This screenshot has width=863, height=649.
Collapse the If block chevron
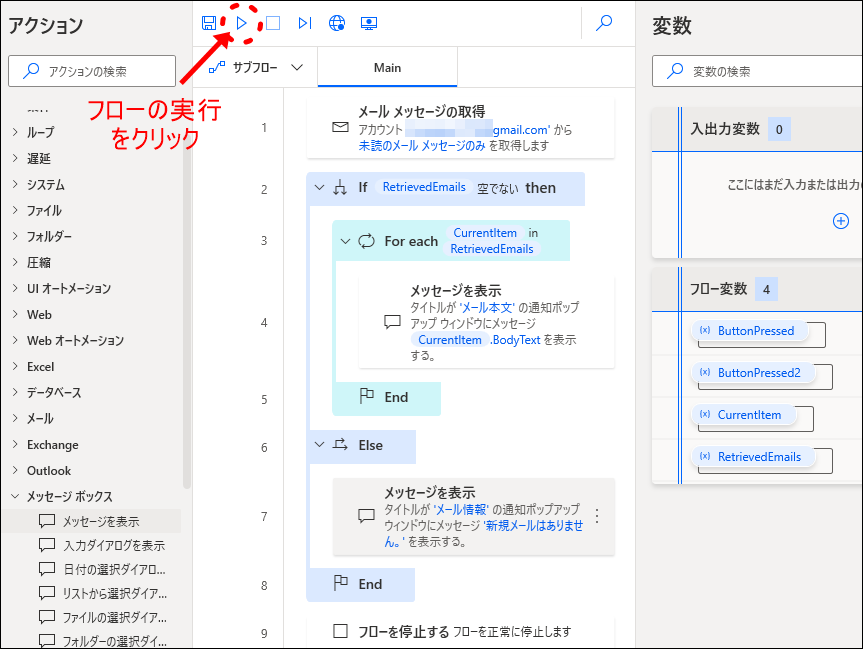[319, 188]
